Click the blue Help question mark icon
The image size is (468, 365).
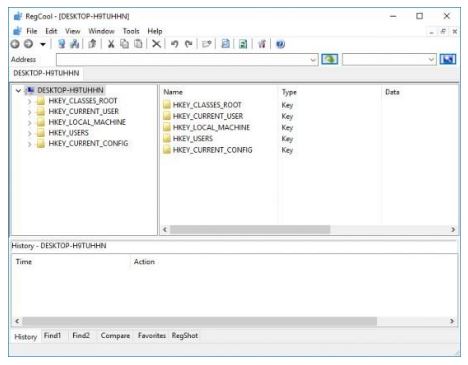(x=280, y=44)
